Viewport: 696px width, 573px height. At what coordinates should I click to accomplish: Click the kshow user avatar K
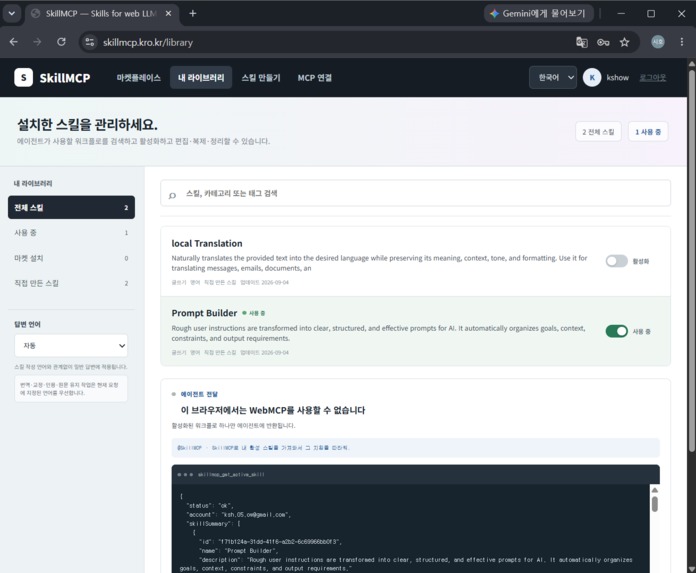pos(592,78)
